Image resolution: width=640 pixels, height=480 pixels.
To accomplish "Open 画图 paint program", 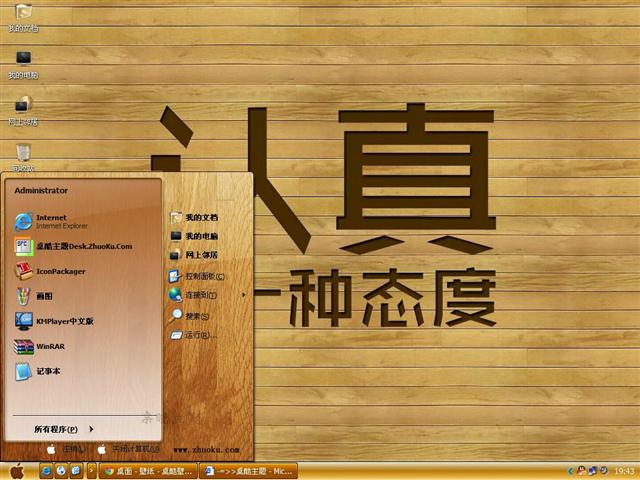I will click(84, 296).
